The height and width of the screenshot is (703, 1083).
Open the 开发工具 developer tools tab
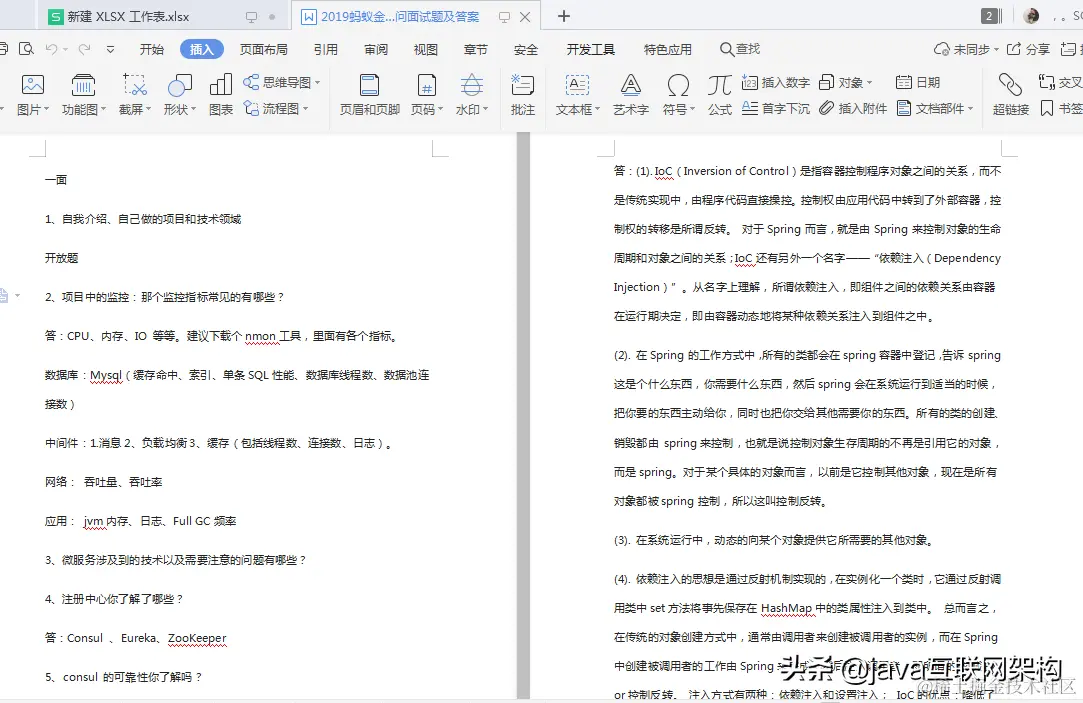[591, 49]
